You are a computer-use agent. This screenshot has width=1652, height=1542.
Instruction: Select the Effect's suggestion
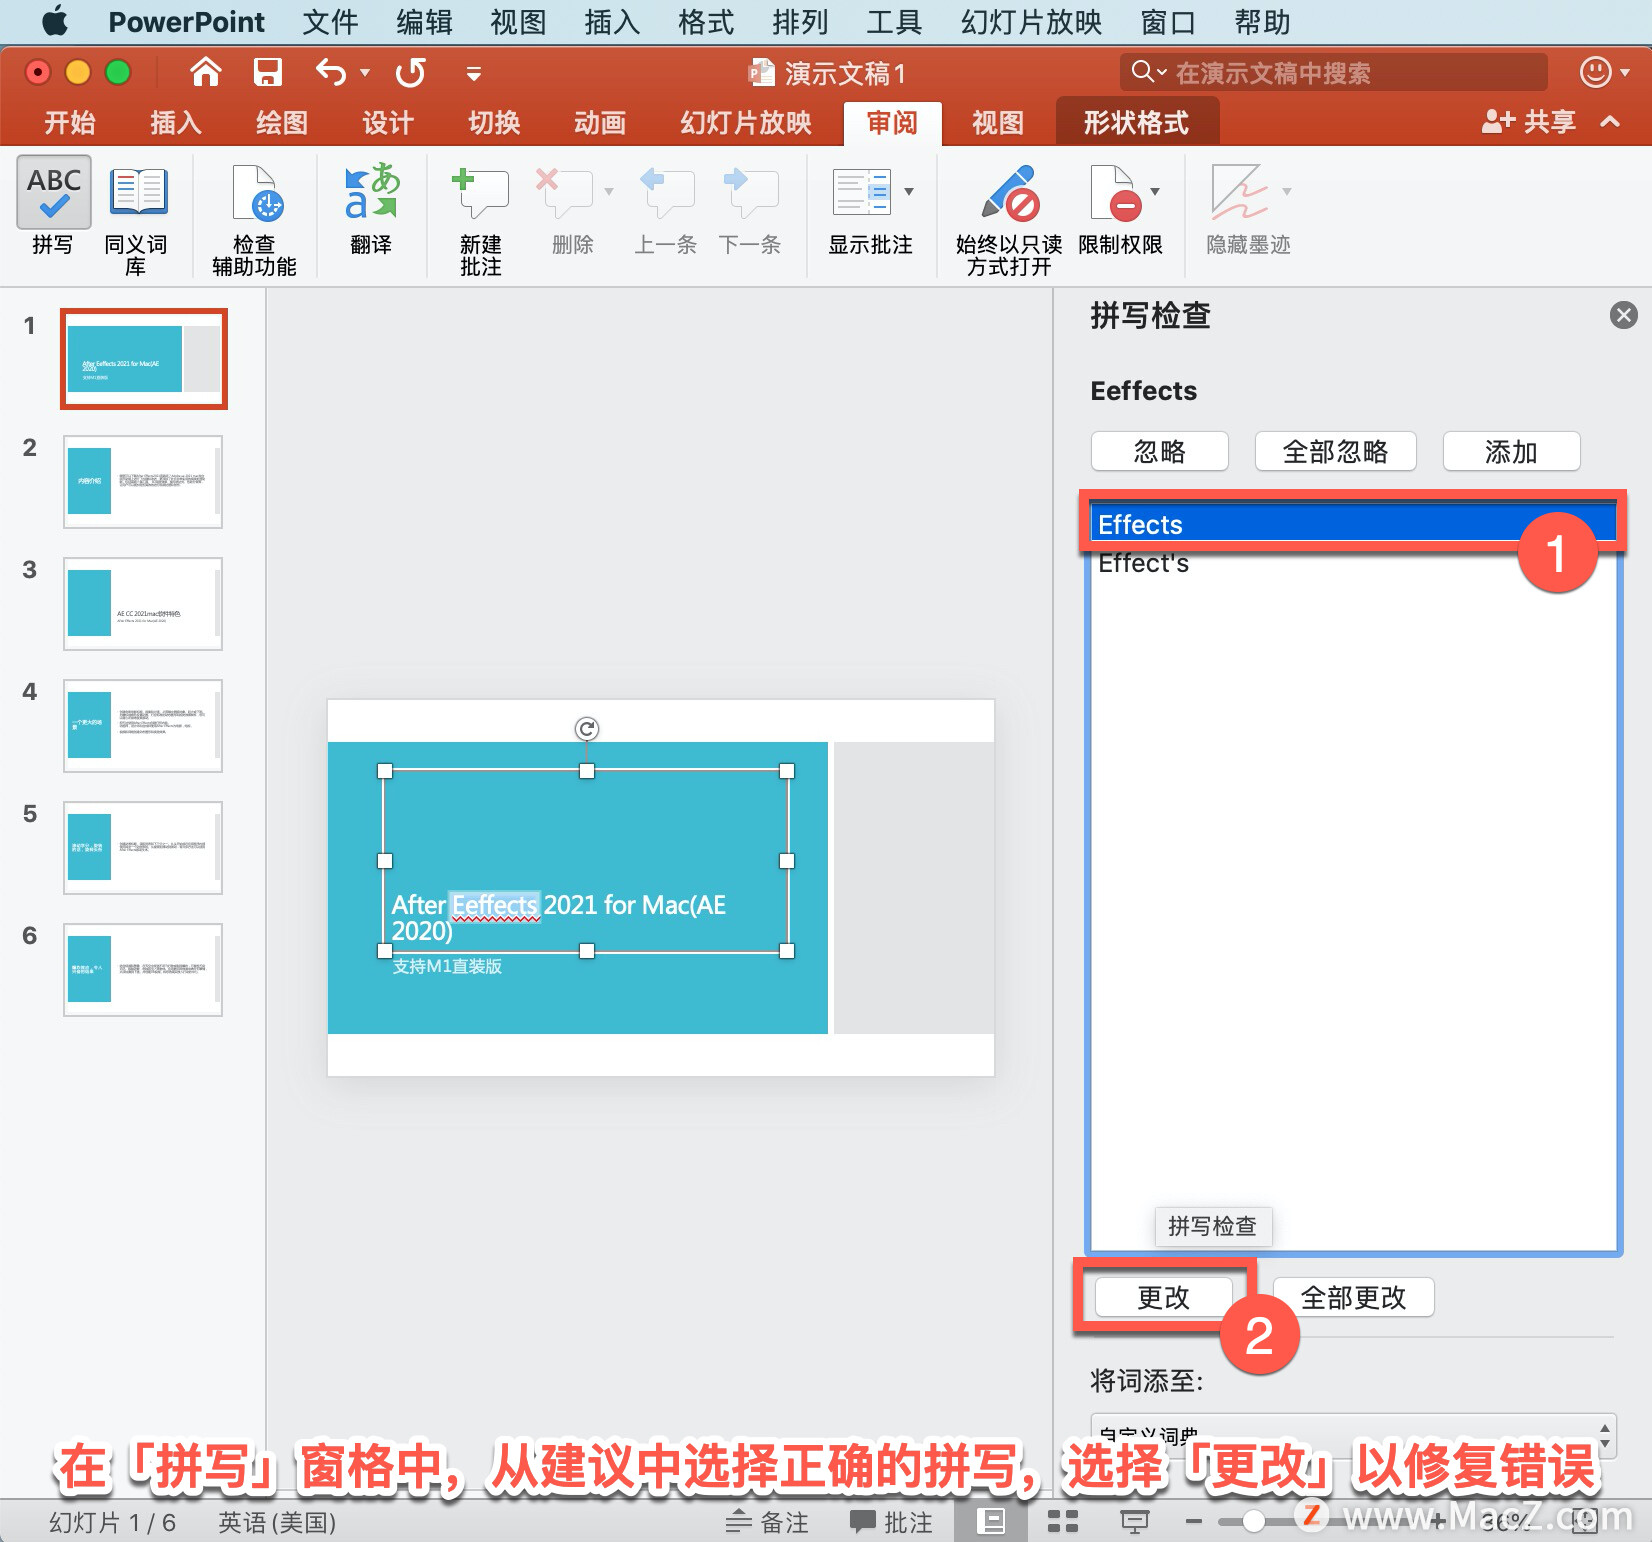1353,563
